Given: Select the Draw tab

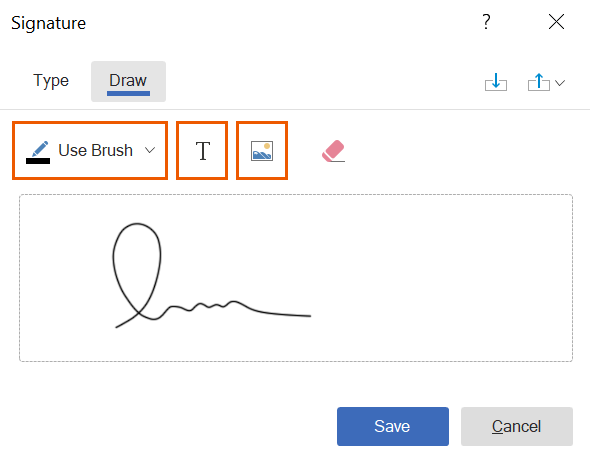Looking at the screenshot, I should (x=128, y=81).
